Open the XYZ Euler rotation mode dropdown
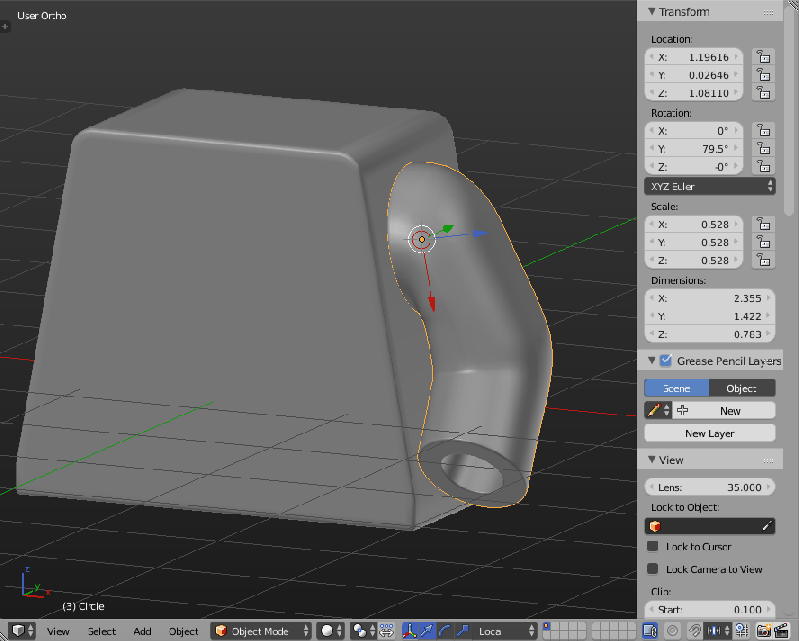Screen dimensions: 799x641 point(710,186)
